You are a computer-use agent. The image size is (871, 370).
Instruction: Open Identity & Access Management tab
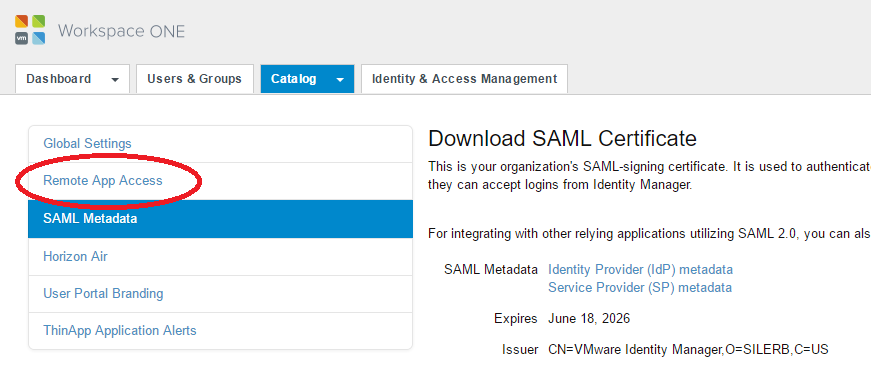[x=464, y=79]
